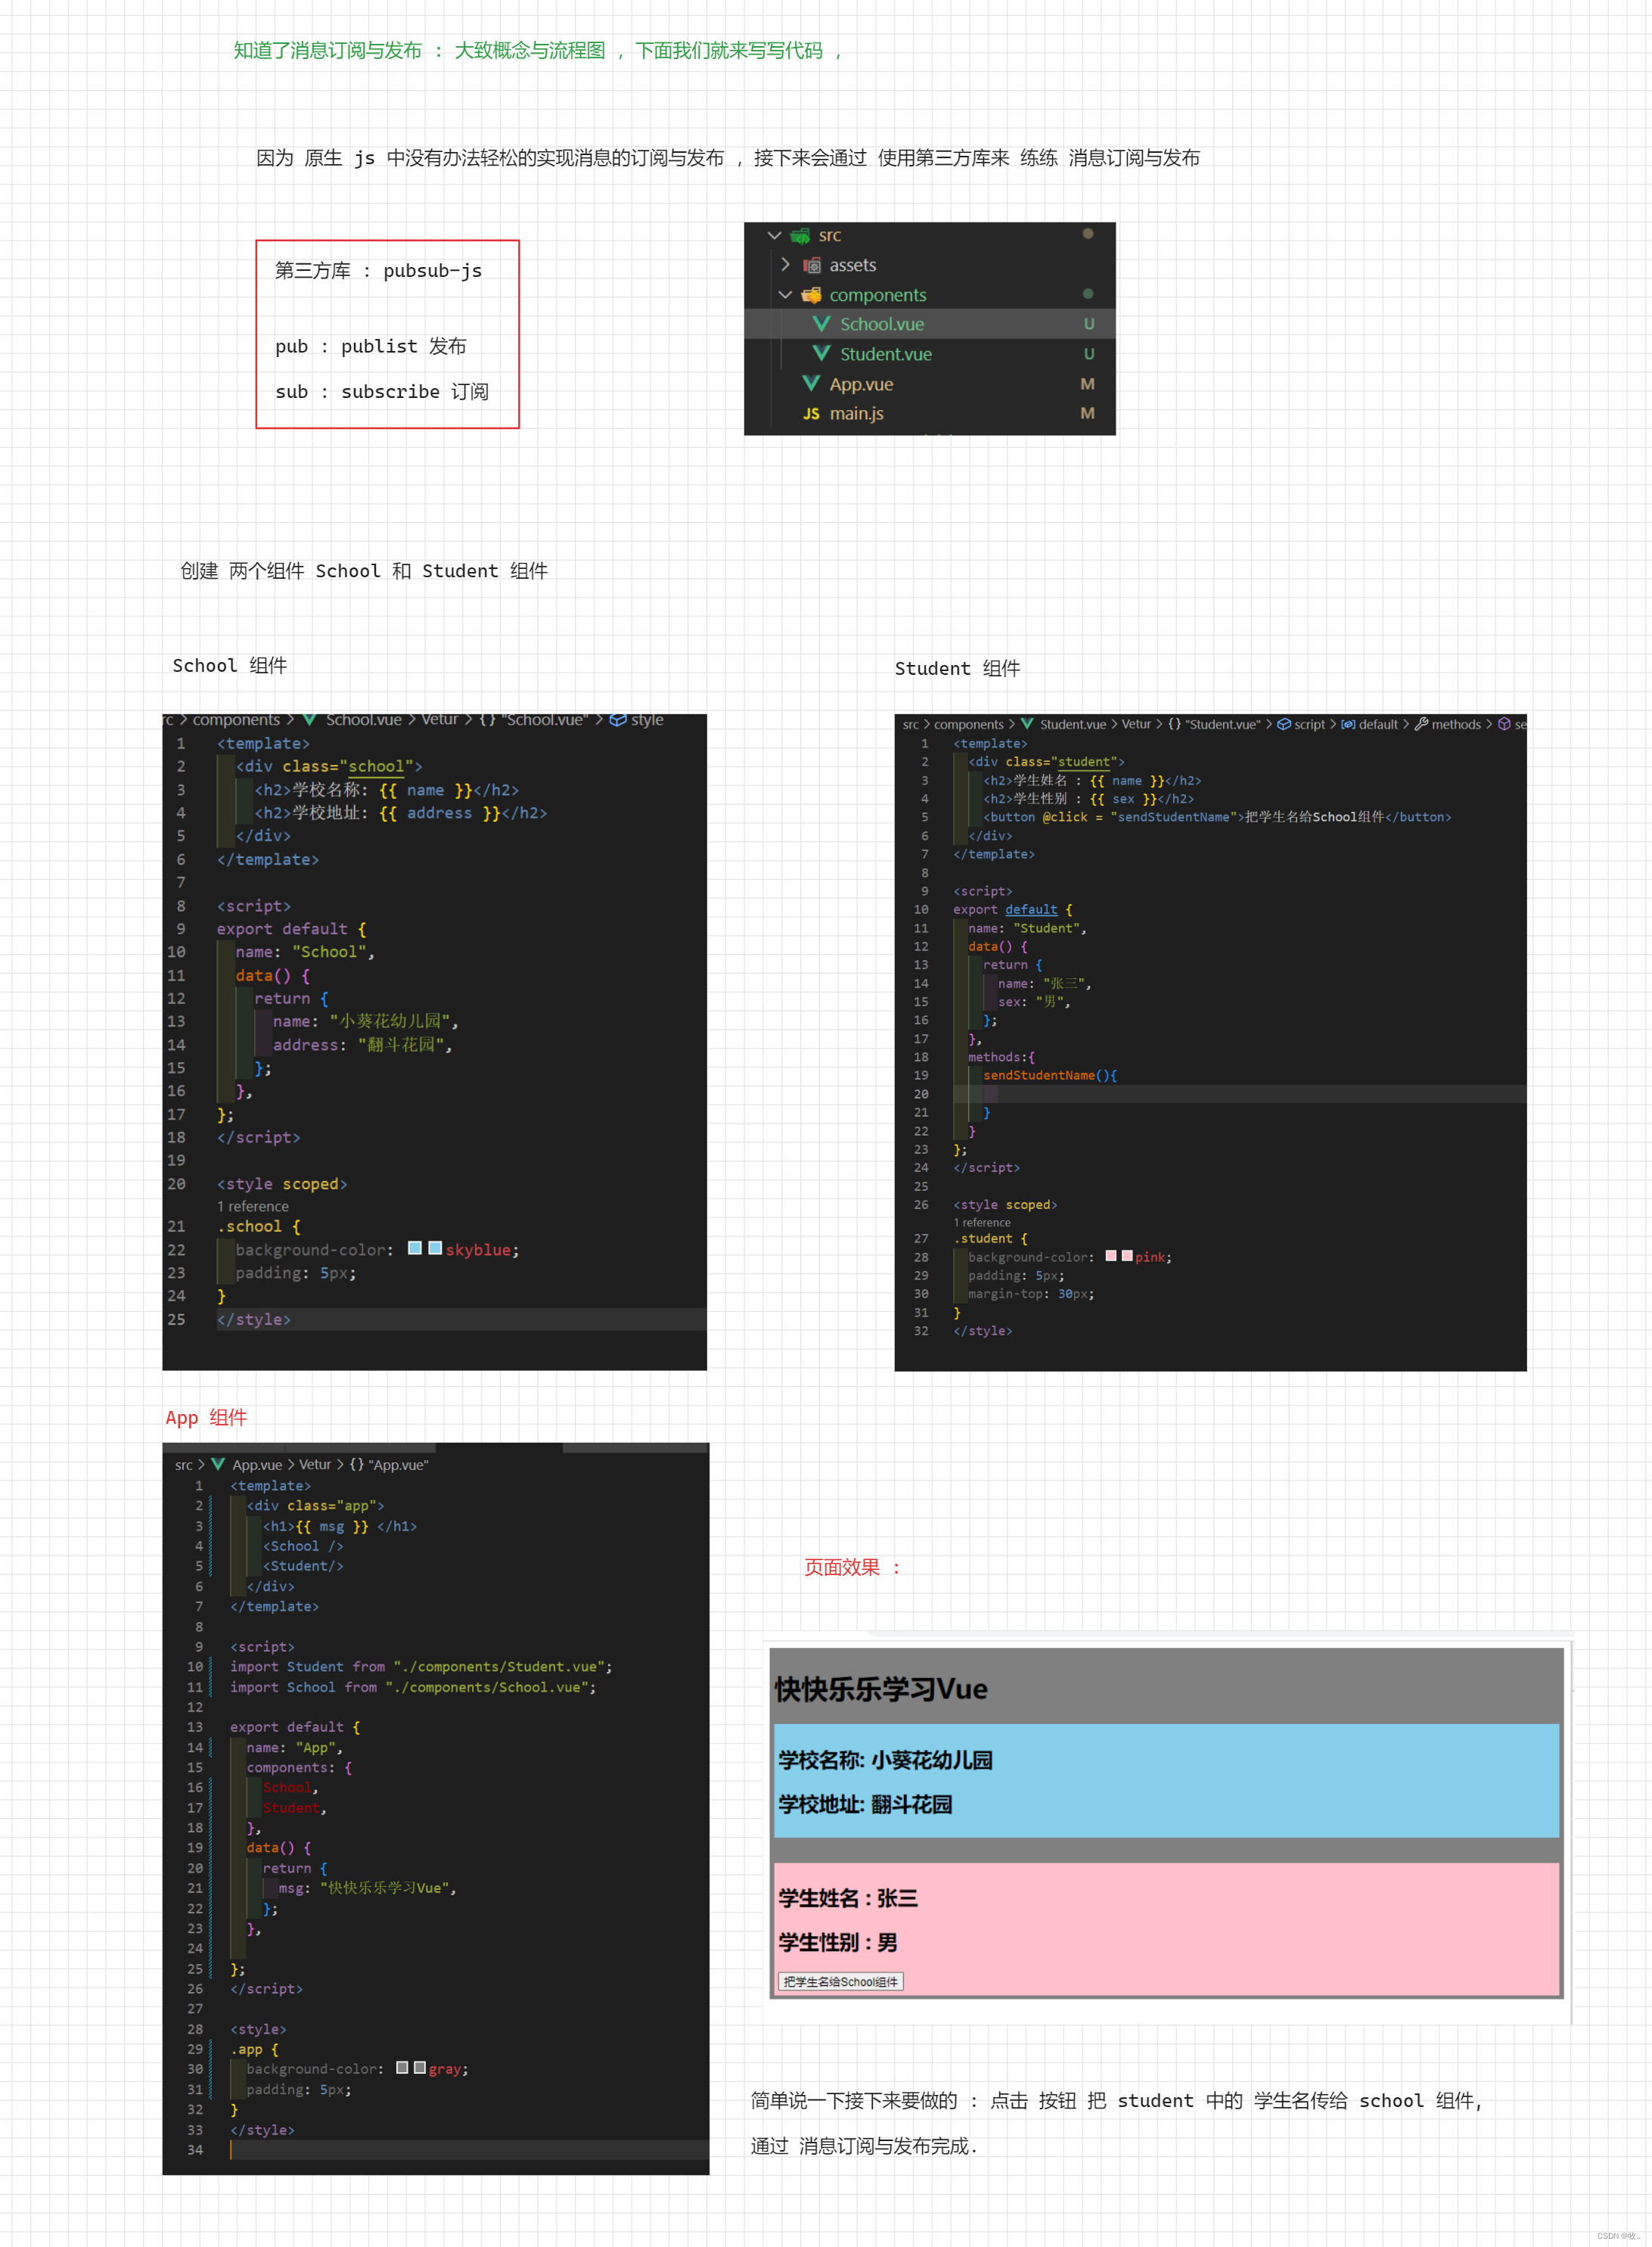The width and height of the screenshot is (1652, 2247).
Task: Open Vetur breadcrumb in Student.vue editor
Action: click(1137, 725)
